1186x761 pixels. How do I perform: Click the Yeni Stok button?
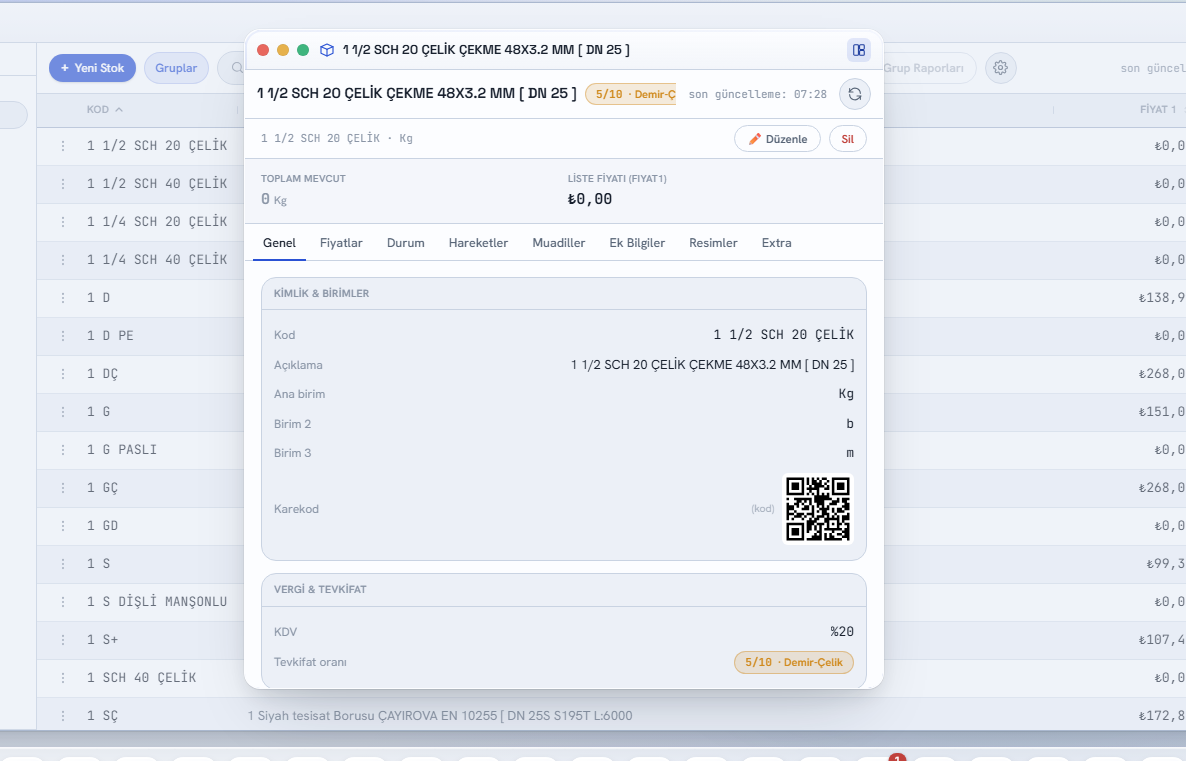pos(92,68)
